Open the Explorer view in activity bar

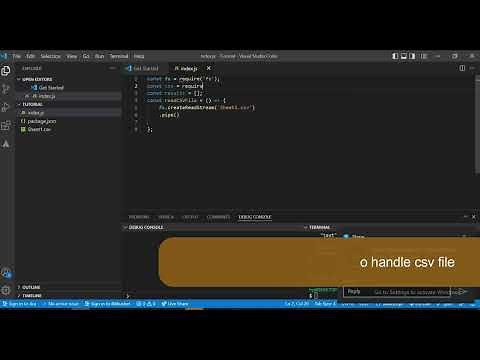click(6, 71)
